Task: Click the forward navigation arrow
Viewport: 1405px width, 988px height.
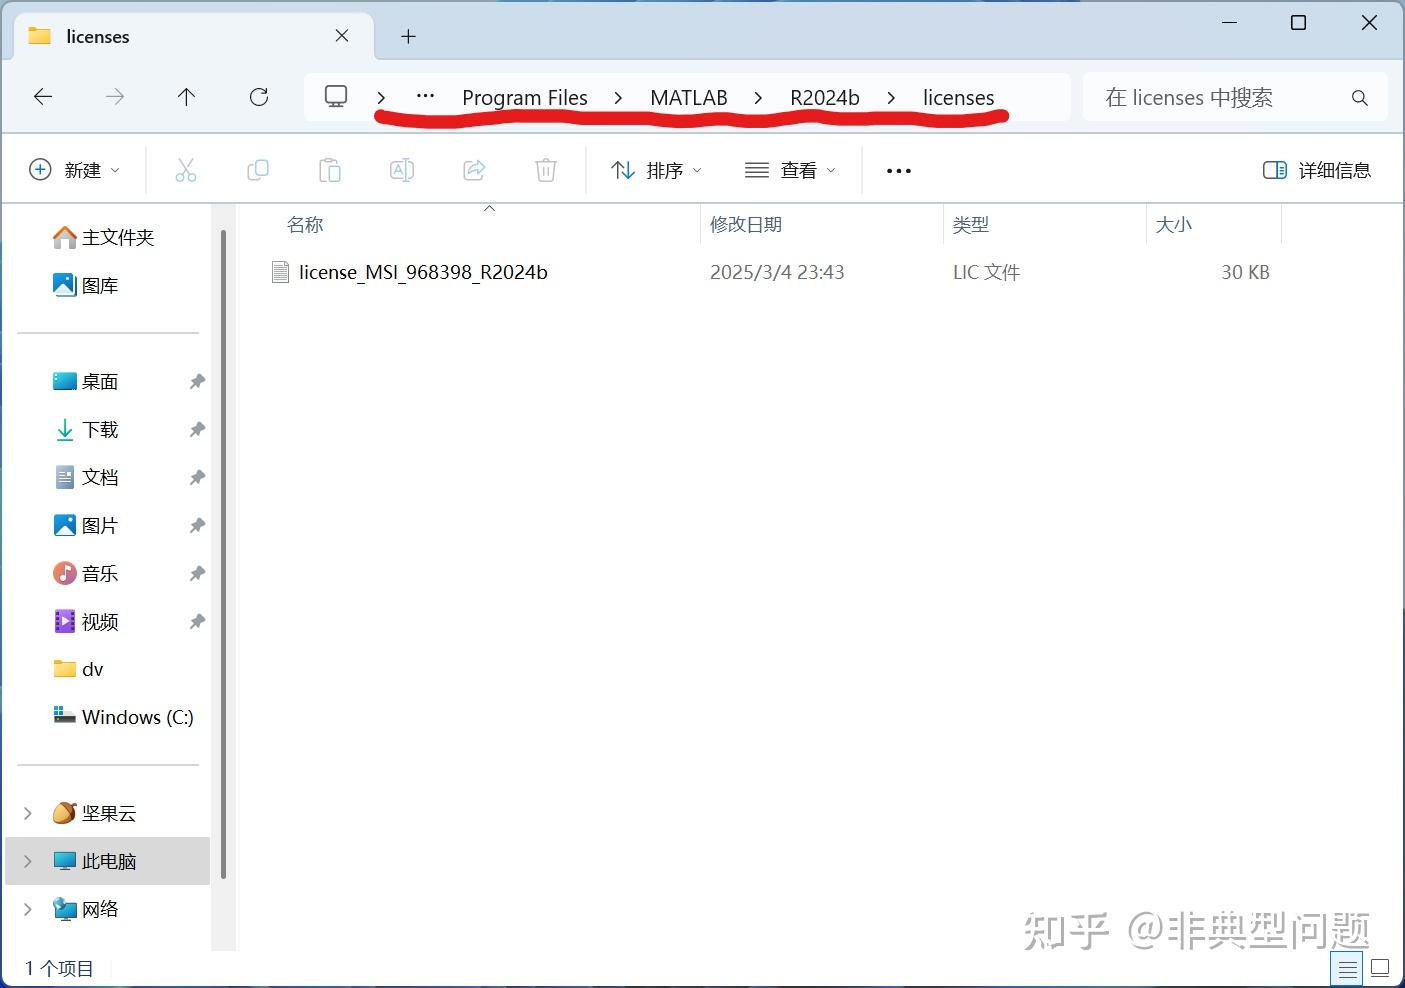Action: (x=115, y=97)
